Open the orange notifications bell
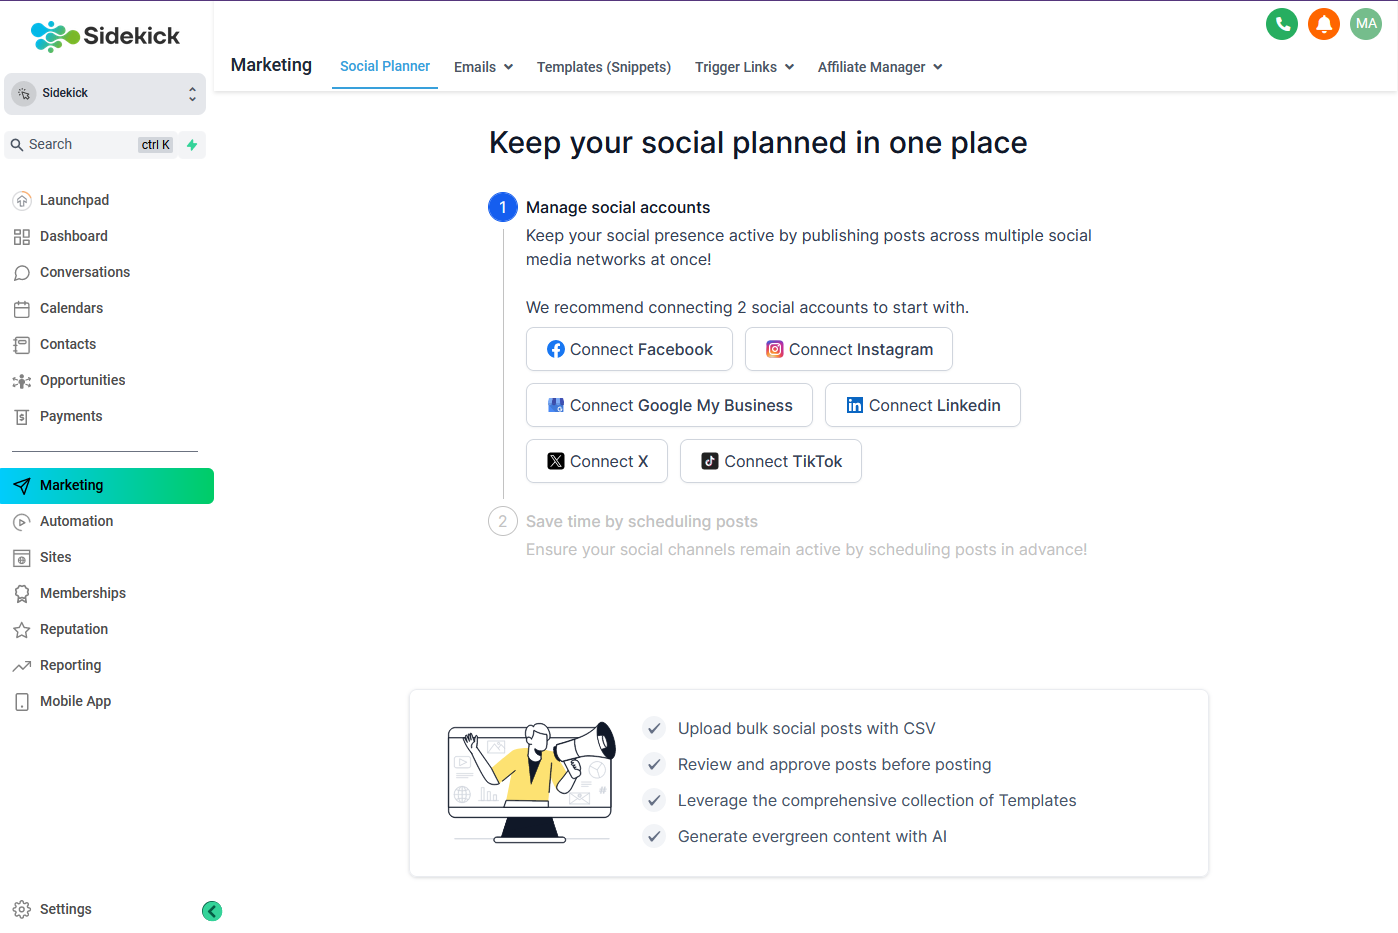The width and height of the screenshot is (1398, 933). [x=1323, y=24]
